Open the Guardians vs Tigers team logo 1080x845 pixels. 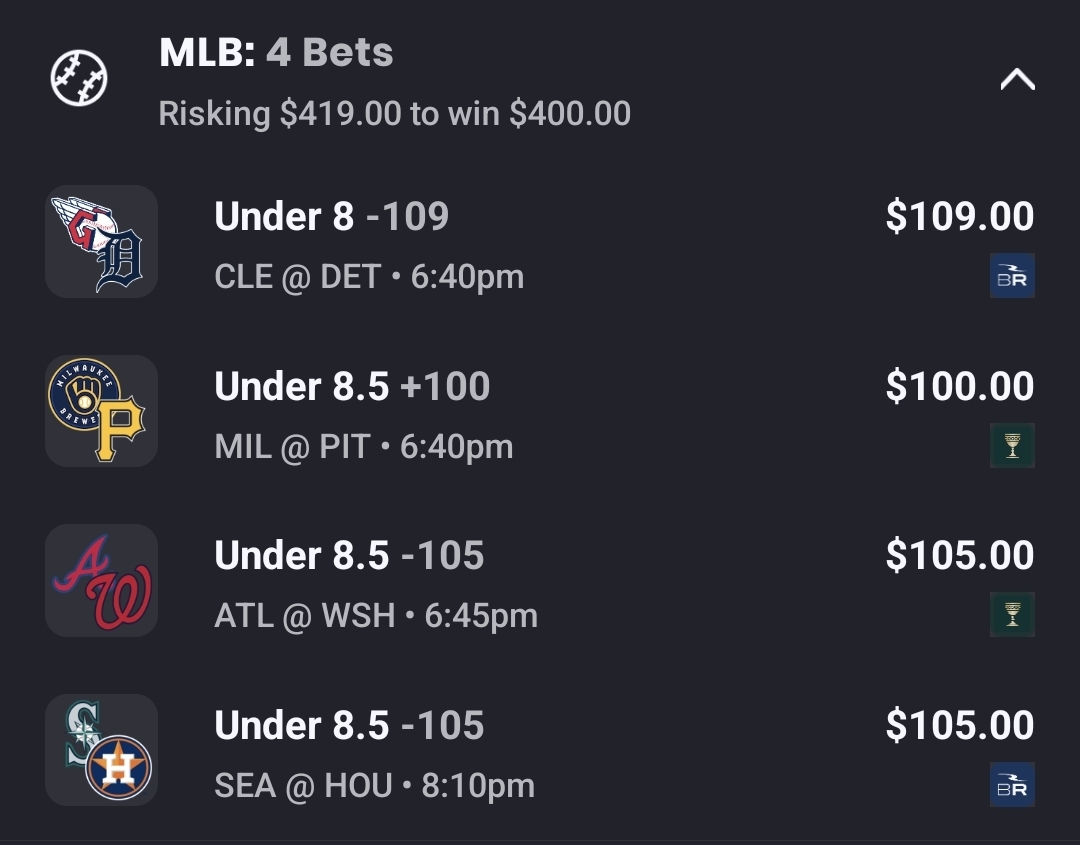click(x=101, y=242)
